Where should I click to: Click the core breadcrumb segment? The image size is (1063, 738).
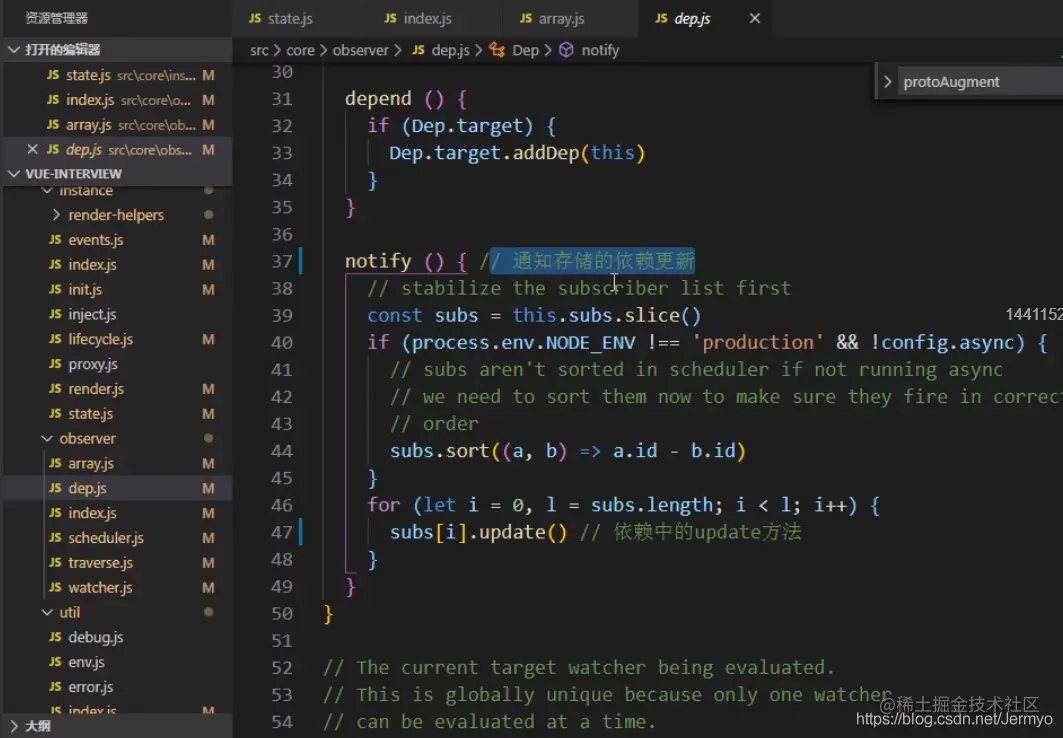(300, 50)
